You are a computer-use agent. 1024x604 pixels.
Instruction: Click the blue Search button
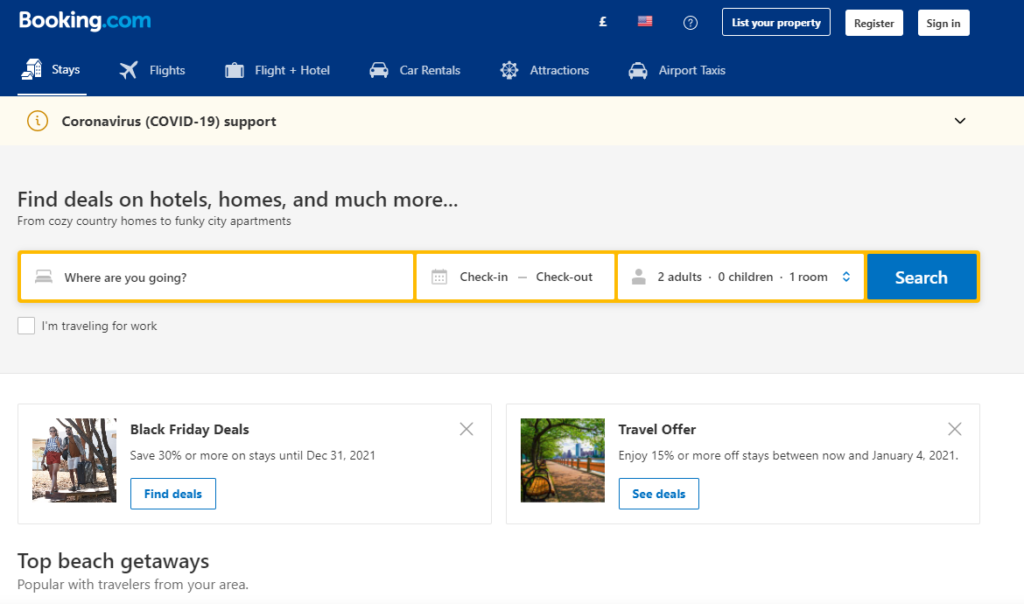coord(921,277)
